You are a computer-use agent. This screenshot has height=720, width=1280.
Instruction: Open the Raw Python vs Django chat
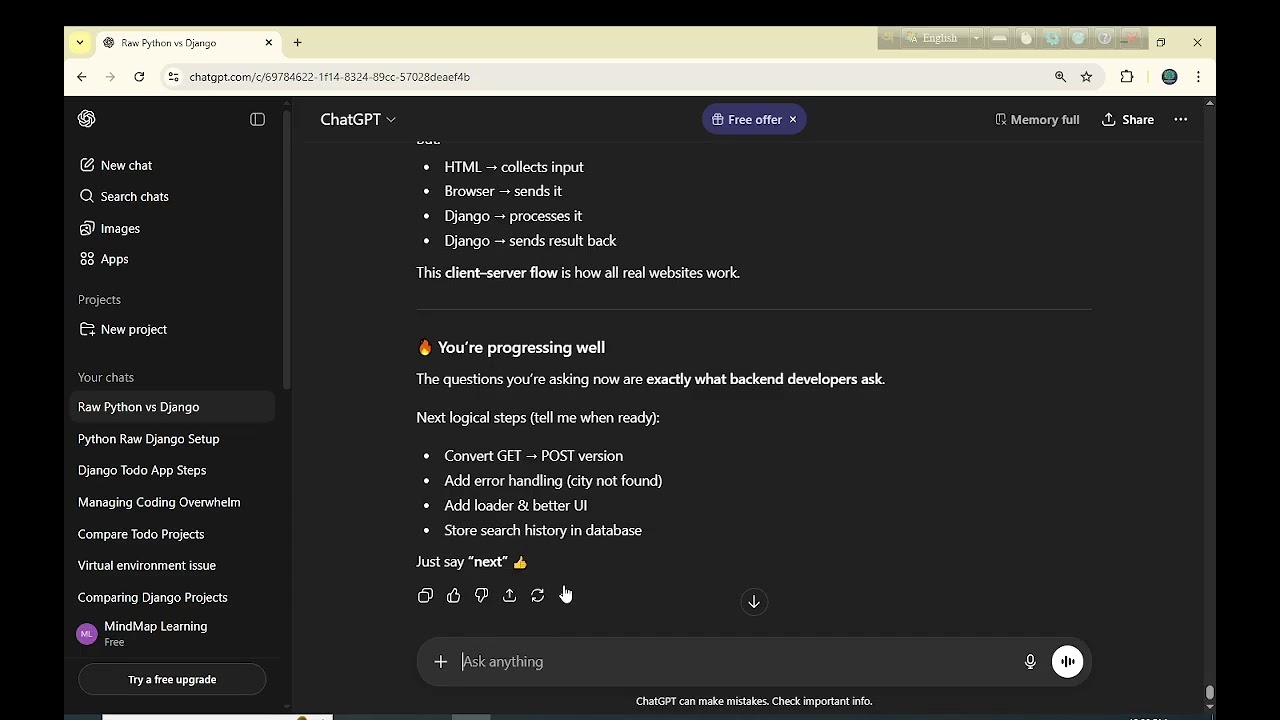tap(172, 407)
